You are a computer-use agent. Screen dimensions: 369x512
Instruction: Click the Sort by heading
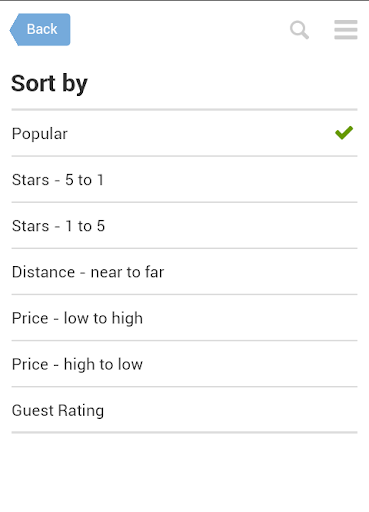point(49,83)
